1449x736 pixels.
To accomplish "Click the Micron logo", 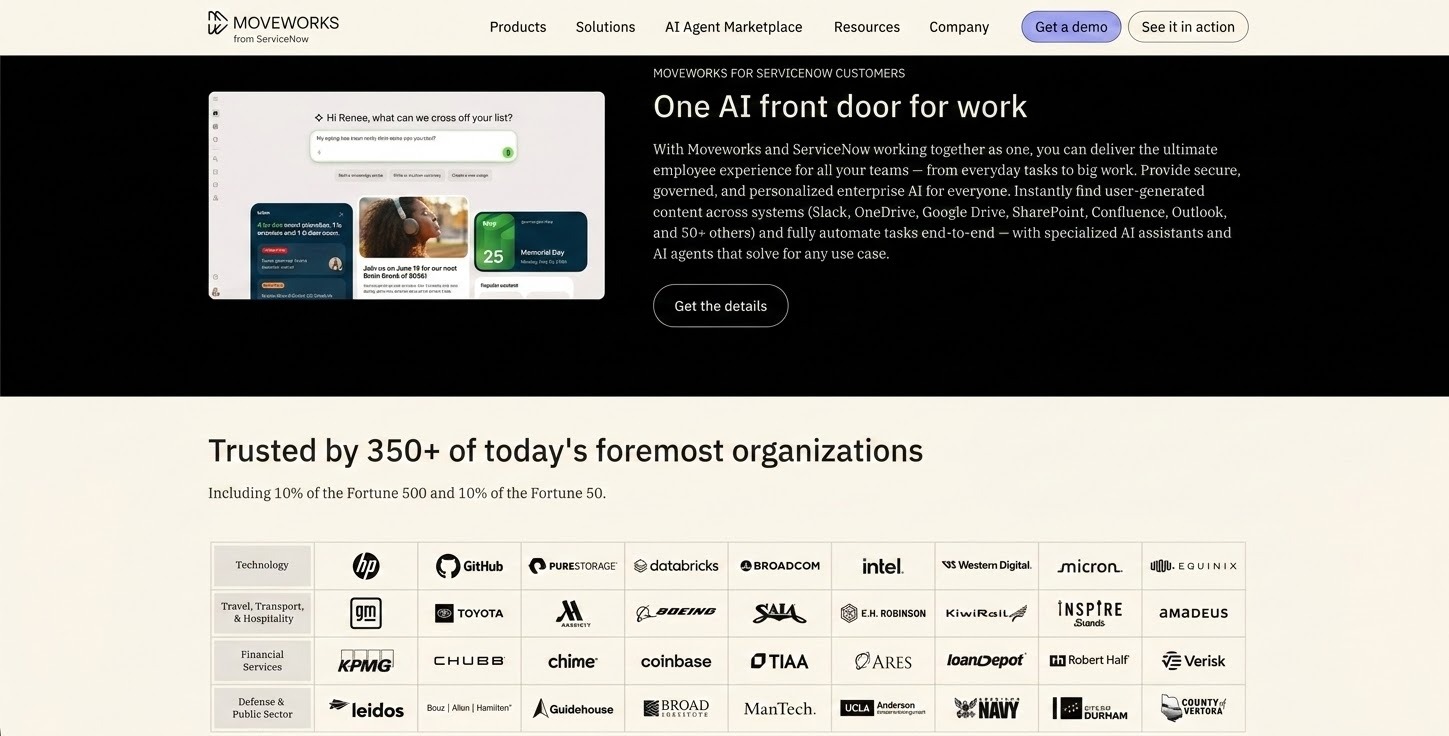I will click(x=1090, y=566).
